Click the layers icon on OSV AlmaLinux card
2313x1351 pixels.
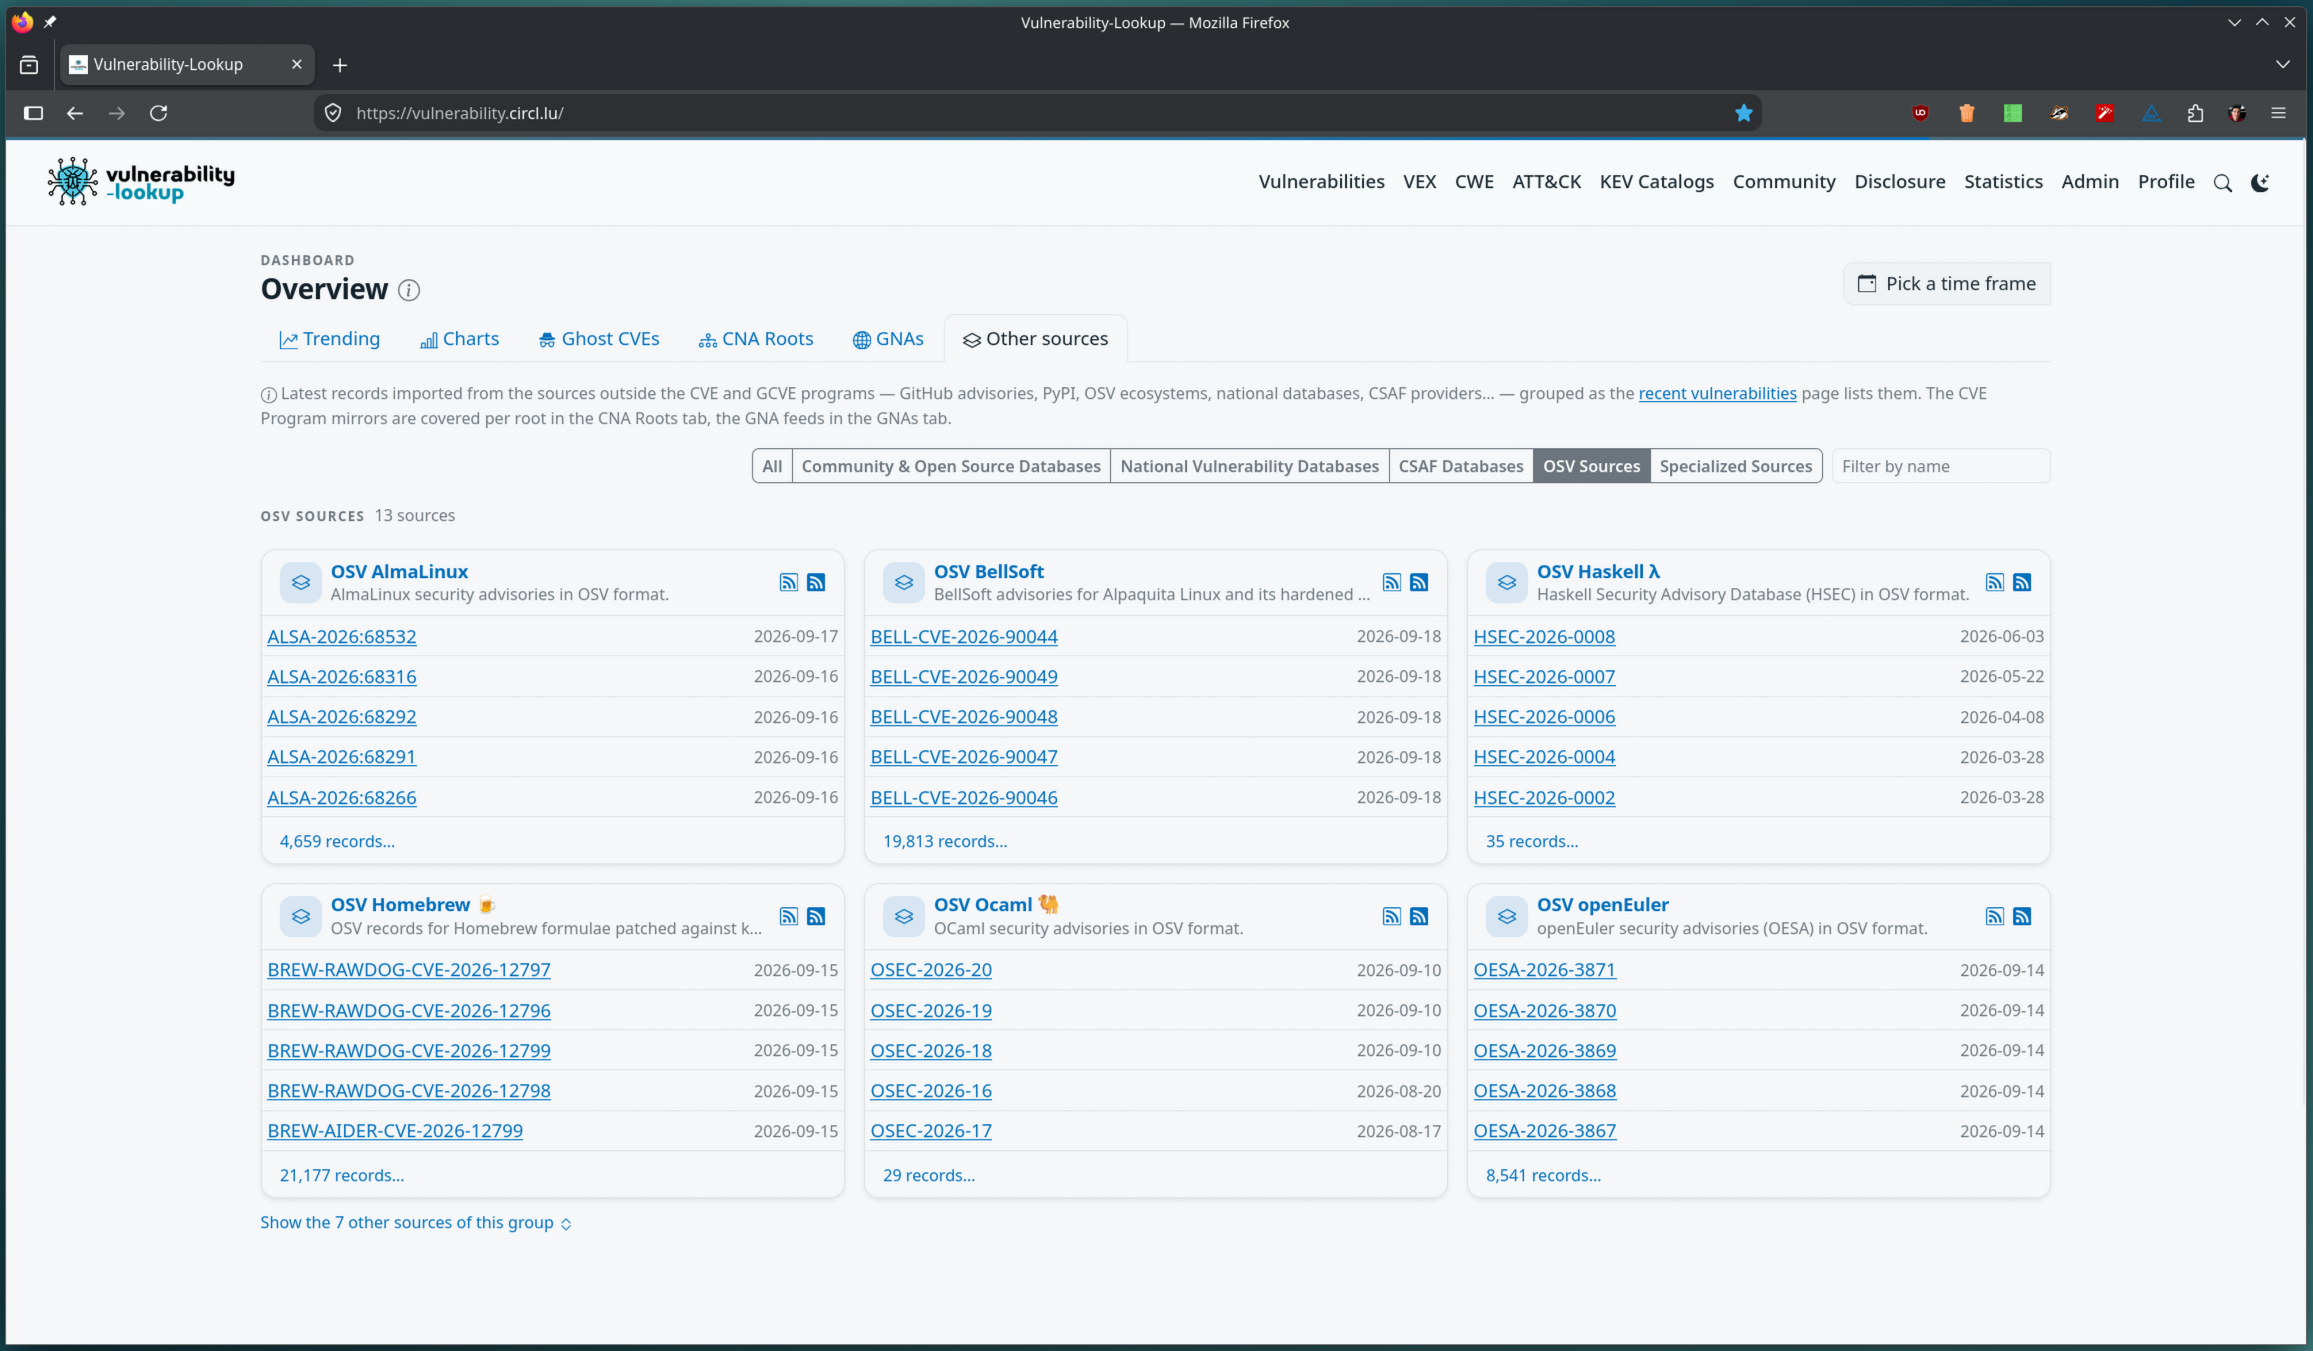[300, 582]
